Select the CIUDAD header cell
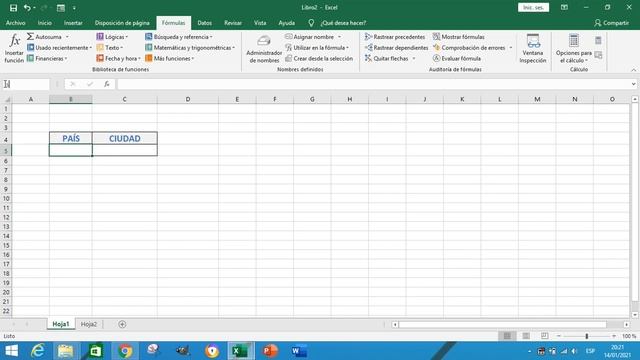The width and height of the screenshot is (640, 360). point(124,138)
